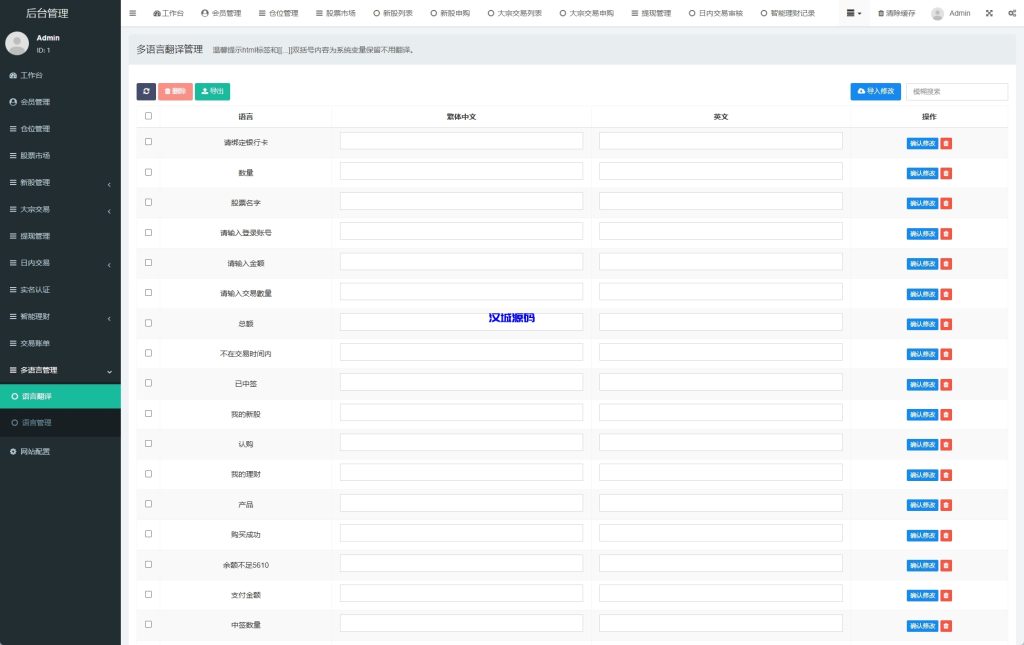Image resolution: width=1024 pixels, height=645 pixels.
Task: Click the 导入修改 import button
Action: point(875,91)
